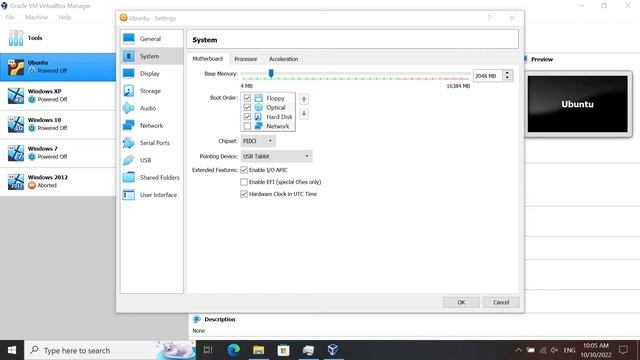
Task: Open Microsoft Store from taskbar
Action: pyautogui.click(x=283, y=350)
